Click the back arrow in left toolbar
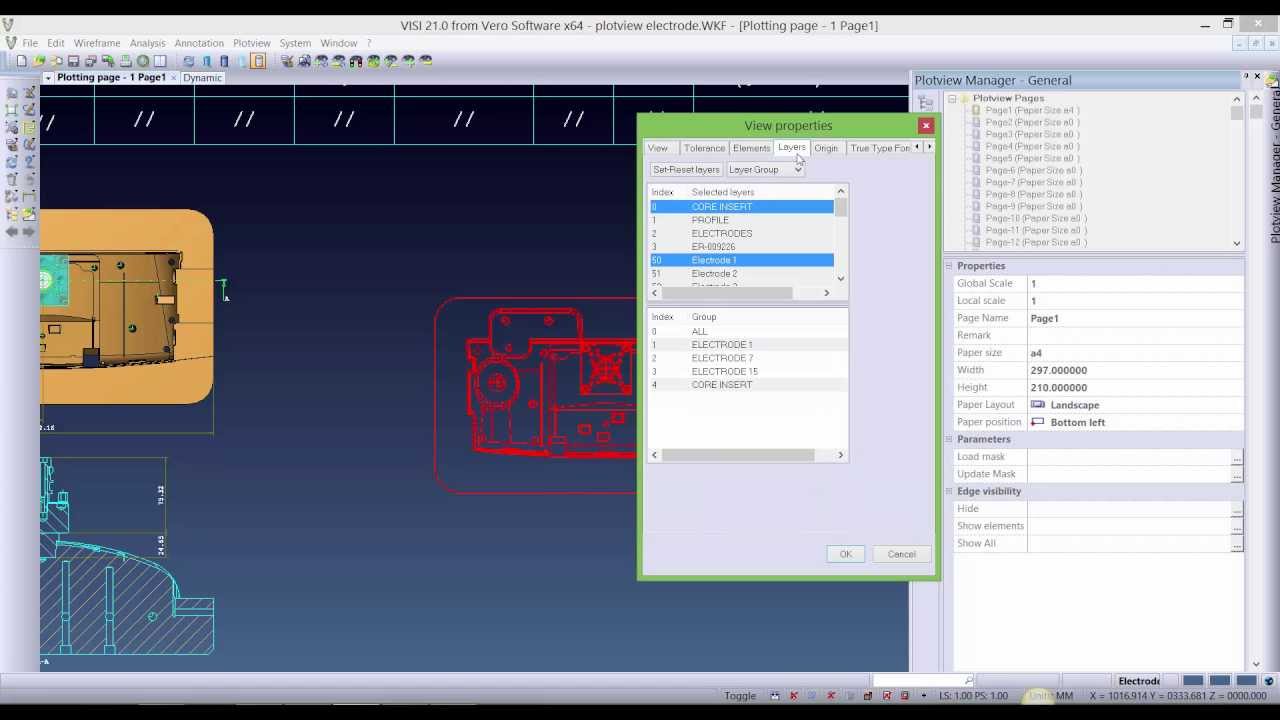1280x720 pixels. click(12, 231)
